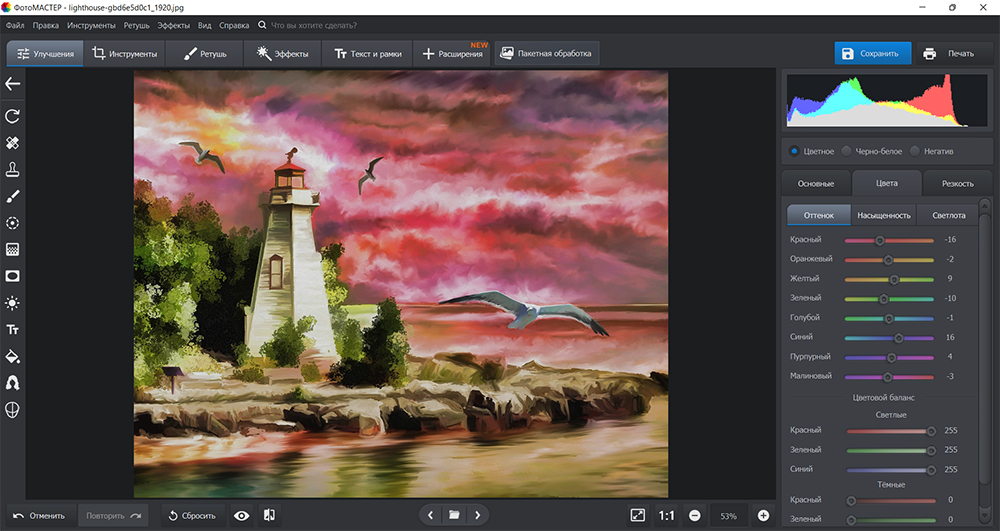Select the Цветное color mode radio
Image resolution: width=1000 pixels, height=531 pixels.
[794, 151]
